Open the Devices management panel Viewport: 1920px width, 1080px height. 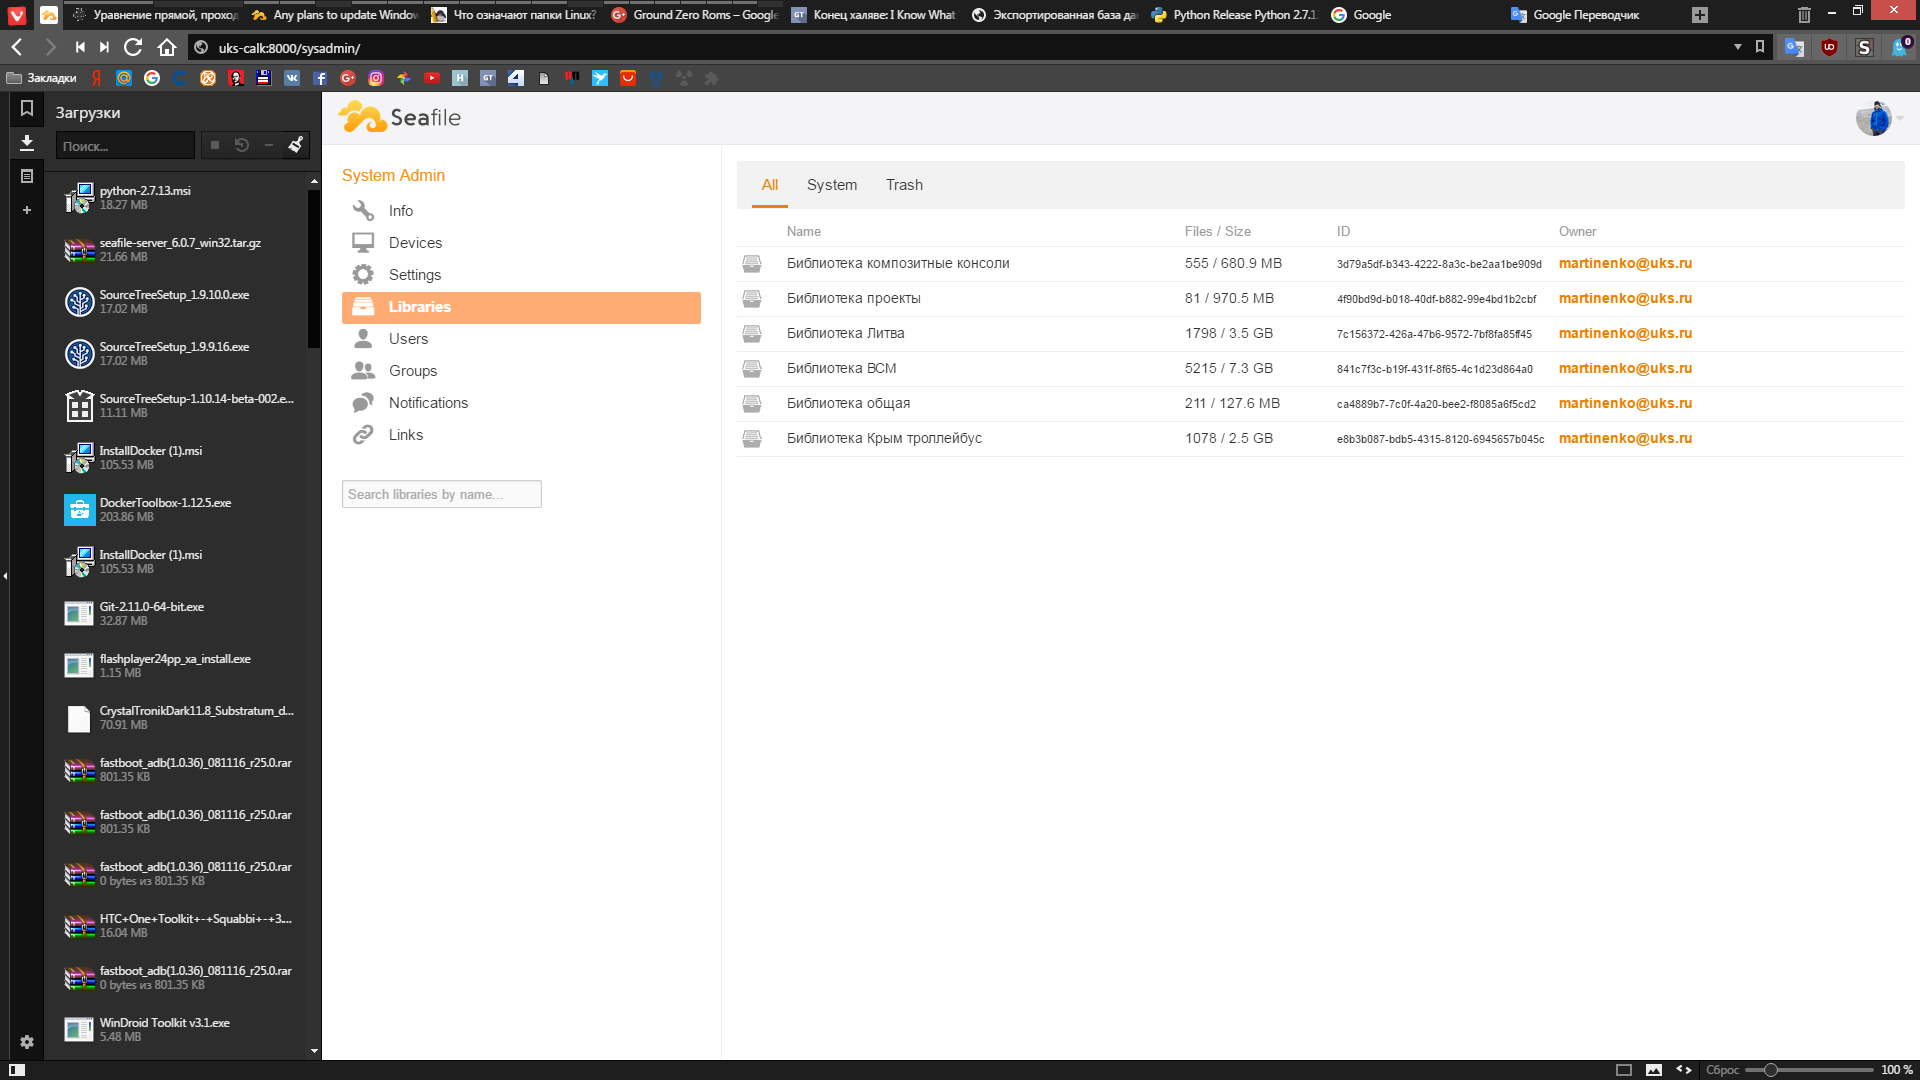point(415,243)
